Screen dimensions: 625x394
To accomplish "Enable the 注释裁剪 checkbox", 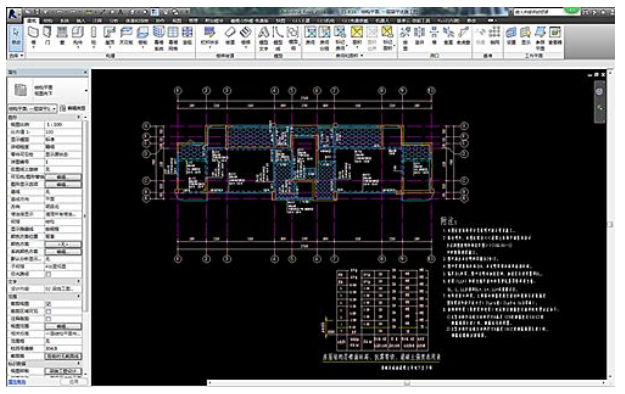I will [48, 319].
